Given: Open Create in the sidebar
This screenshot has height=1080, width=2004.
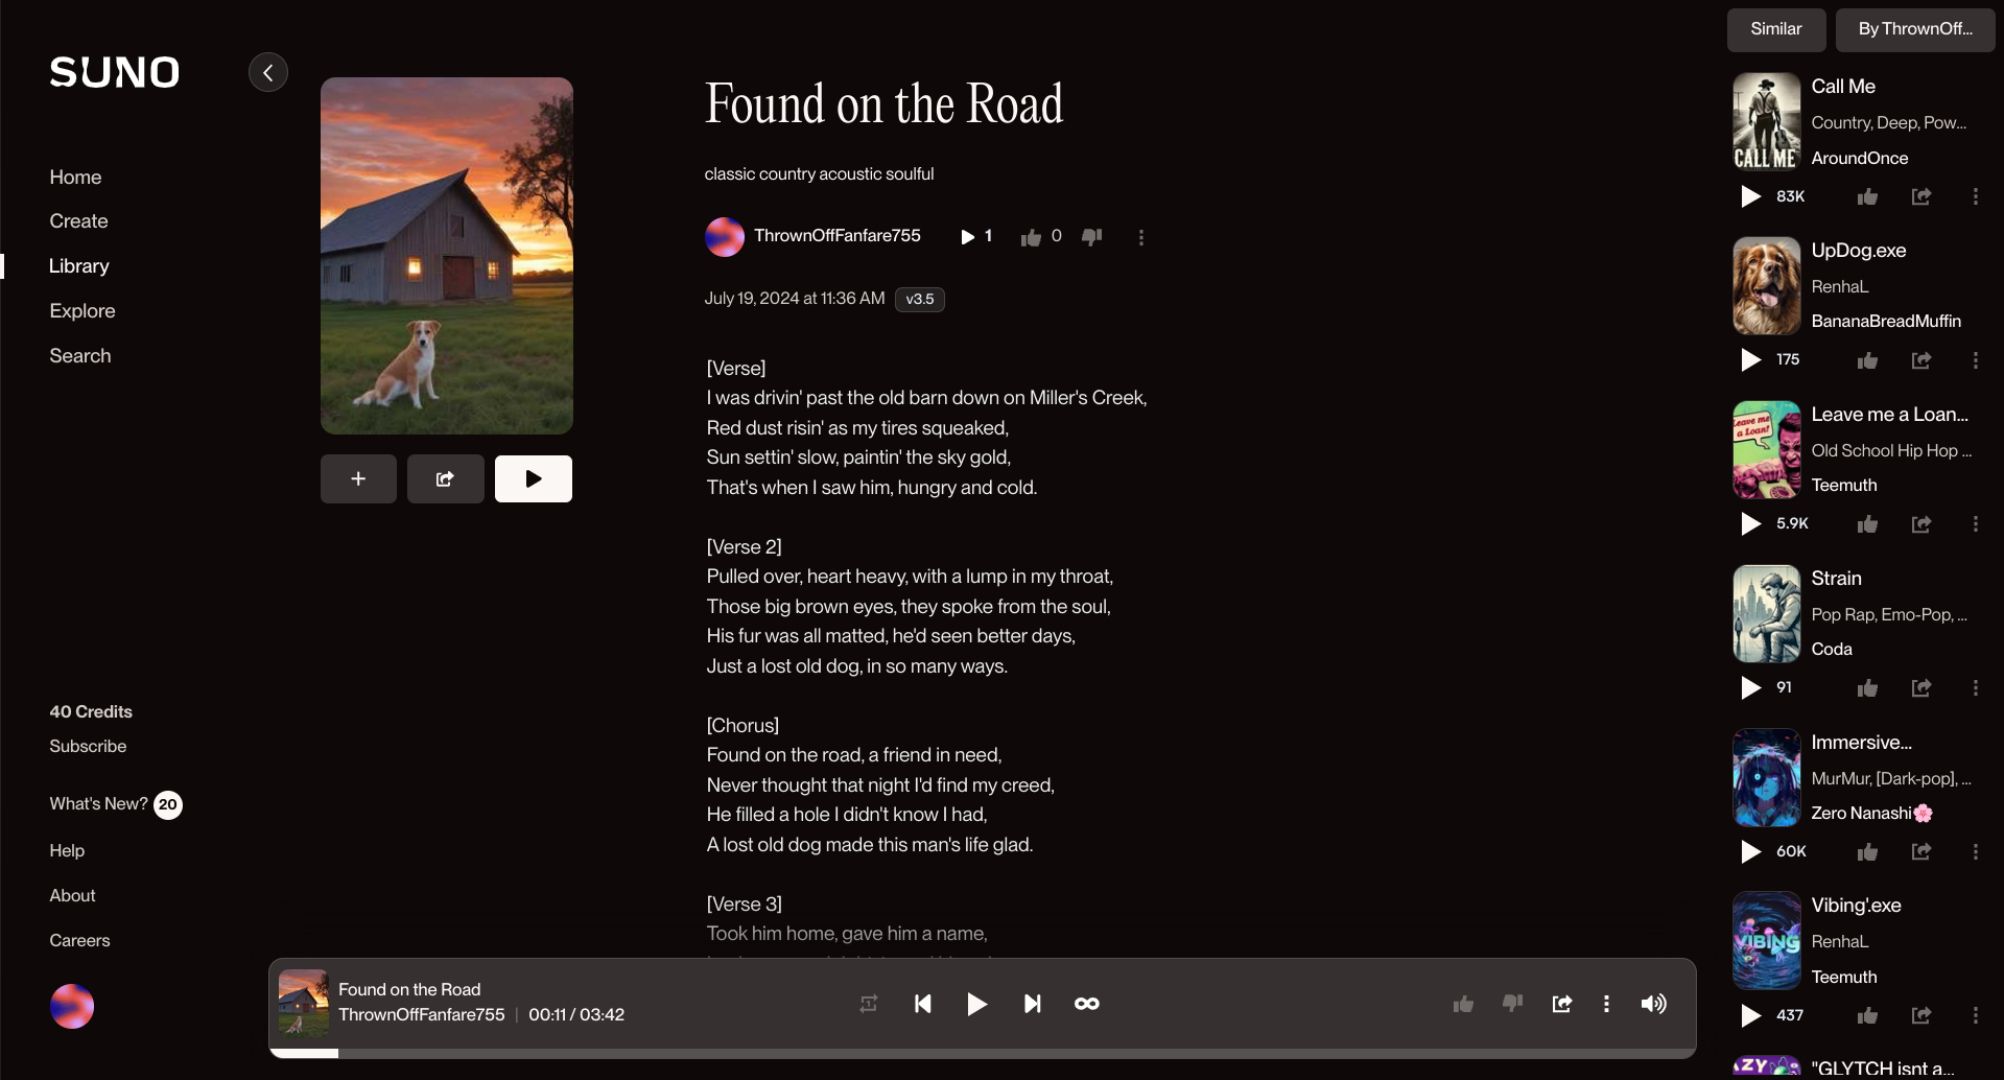Looking at the screenshot, I should pos(79,221).
